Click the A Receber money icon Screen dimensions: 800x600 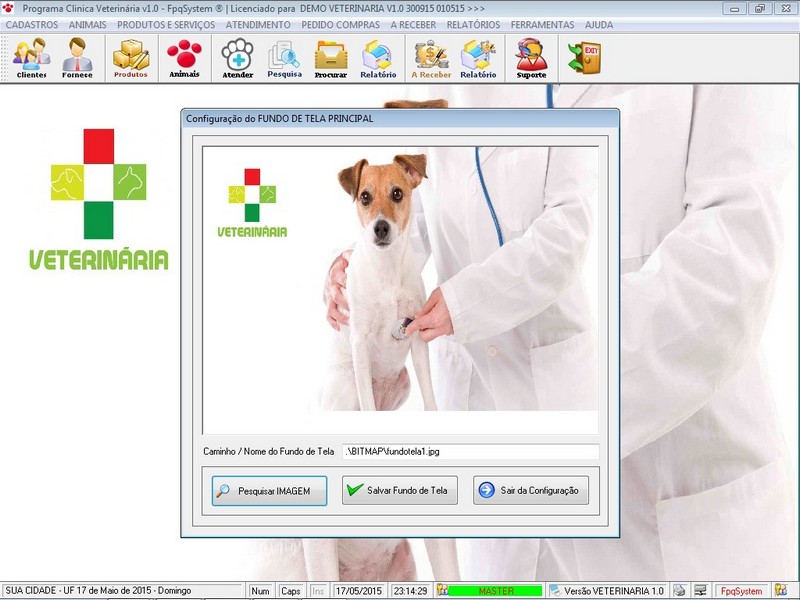coord(431,58)
